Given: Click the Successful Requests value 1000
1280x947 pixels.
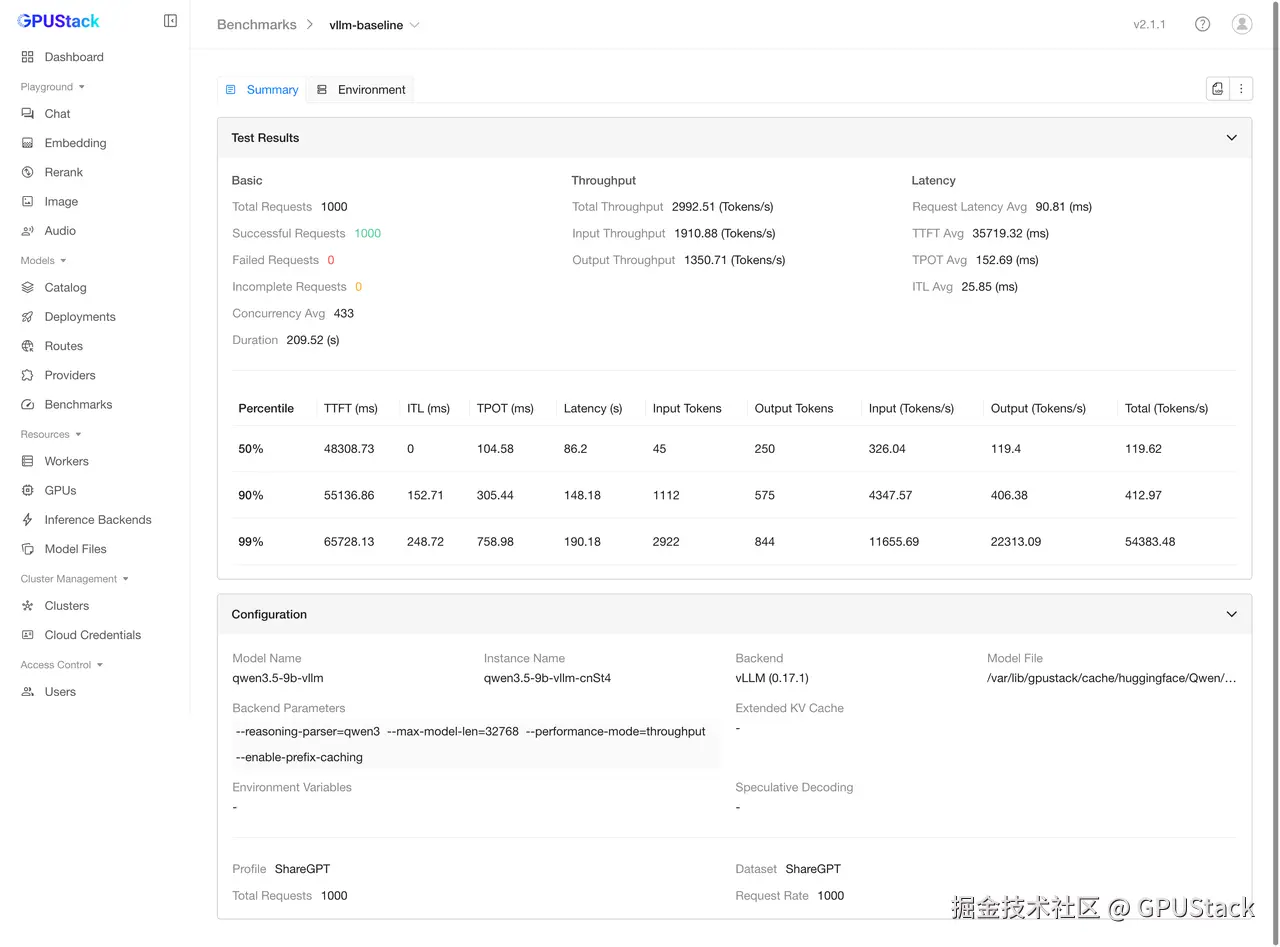Looking at the screenshot, I should pos(367,233).
